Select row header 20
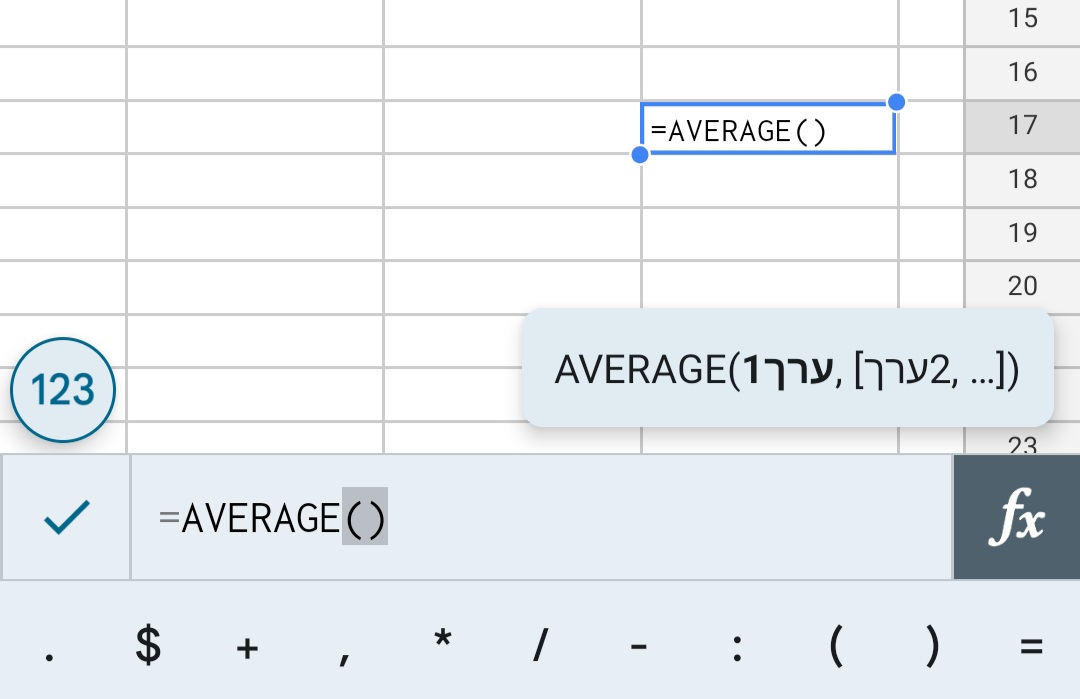This screenshot has height=699, width=1080. 1021,285
